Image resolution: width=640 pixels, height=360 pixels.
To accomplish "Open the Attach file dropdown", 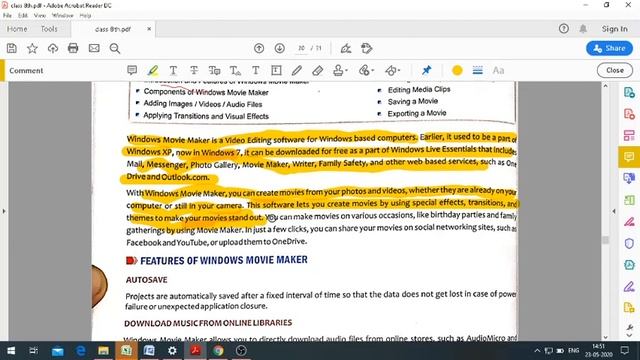I will [366, 70].
